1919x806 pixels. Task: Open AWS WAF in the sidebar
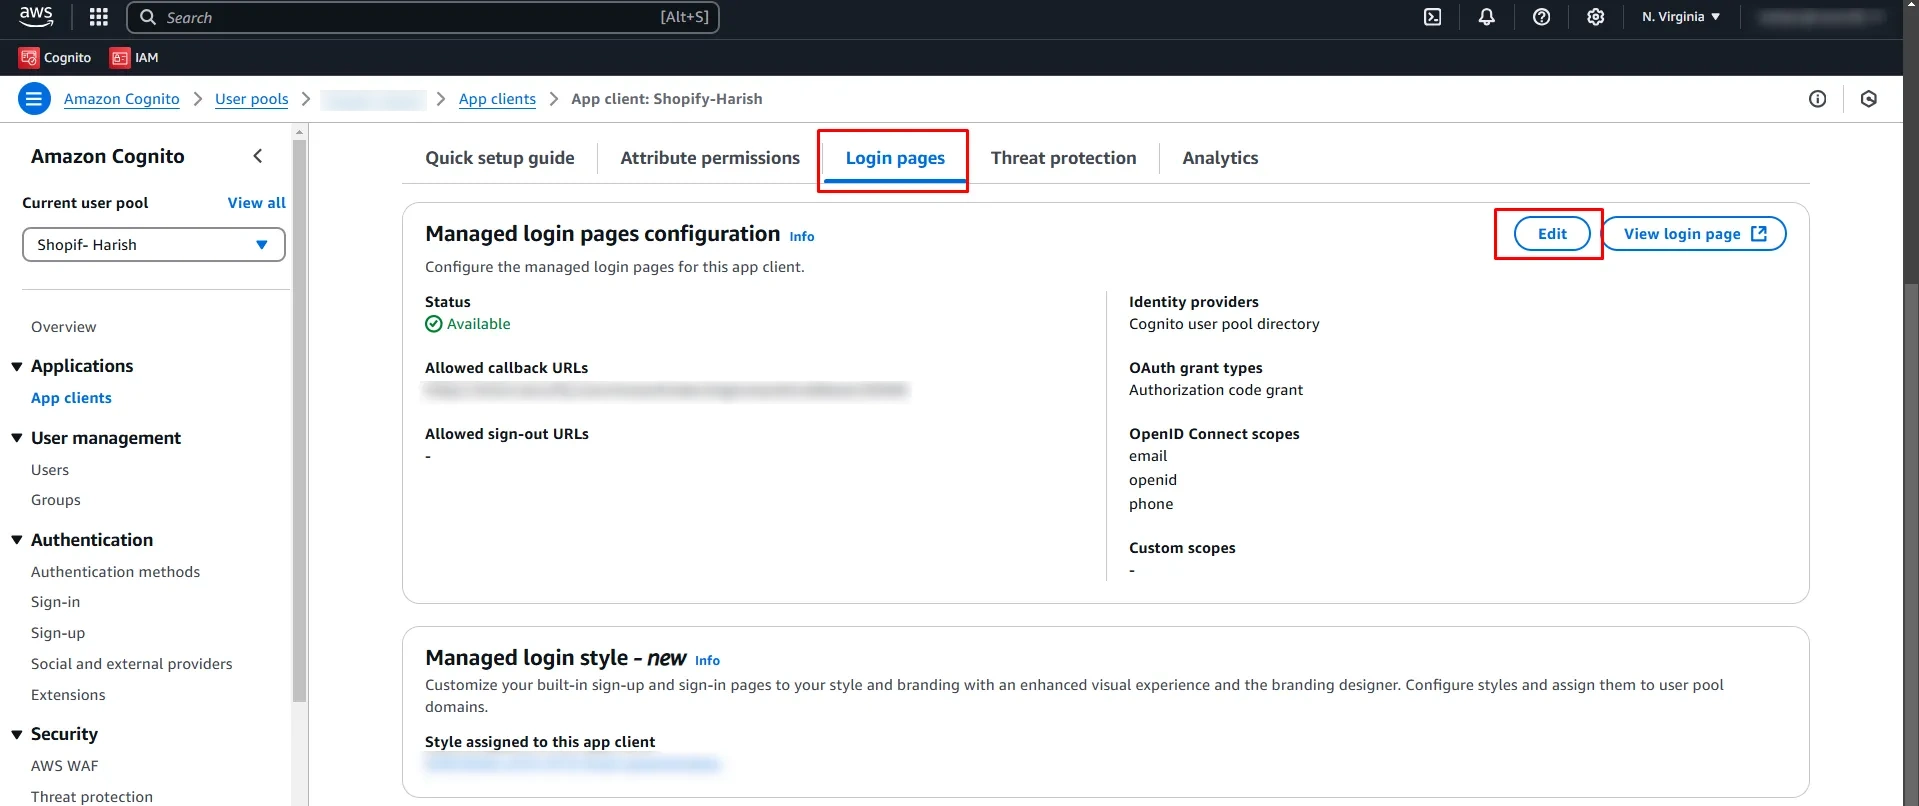pyautogui.click(x=65, y=766)
